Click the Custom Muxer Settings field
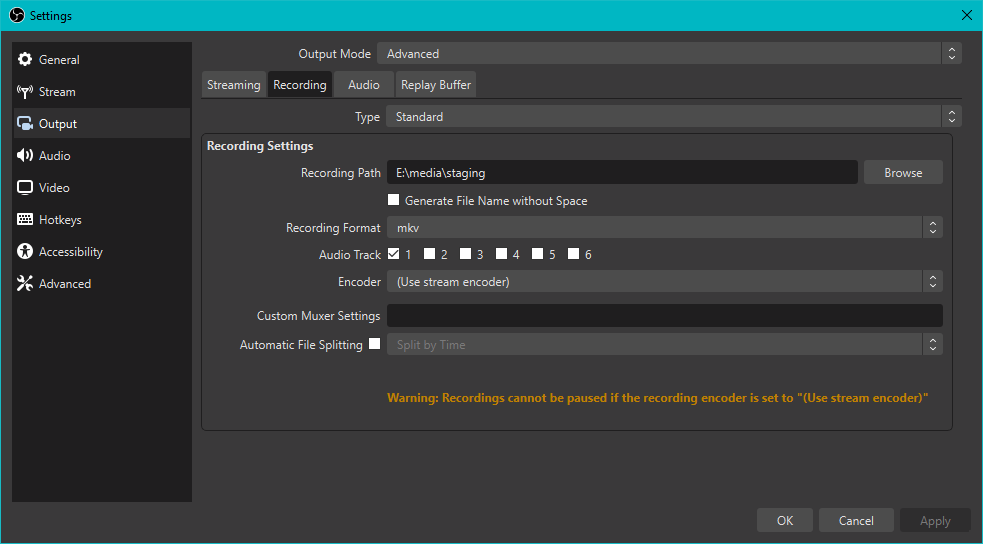 pyautogui.click(x=664, y=316)
